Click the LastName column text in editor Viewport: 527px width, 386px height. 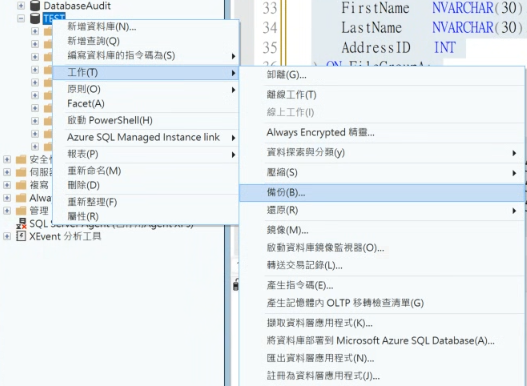(x=372, y=28)
